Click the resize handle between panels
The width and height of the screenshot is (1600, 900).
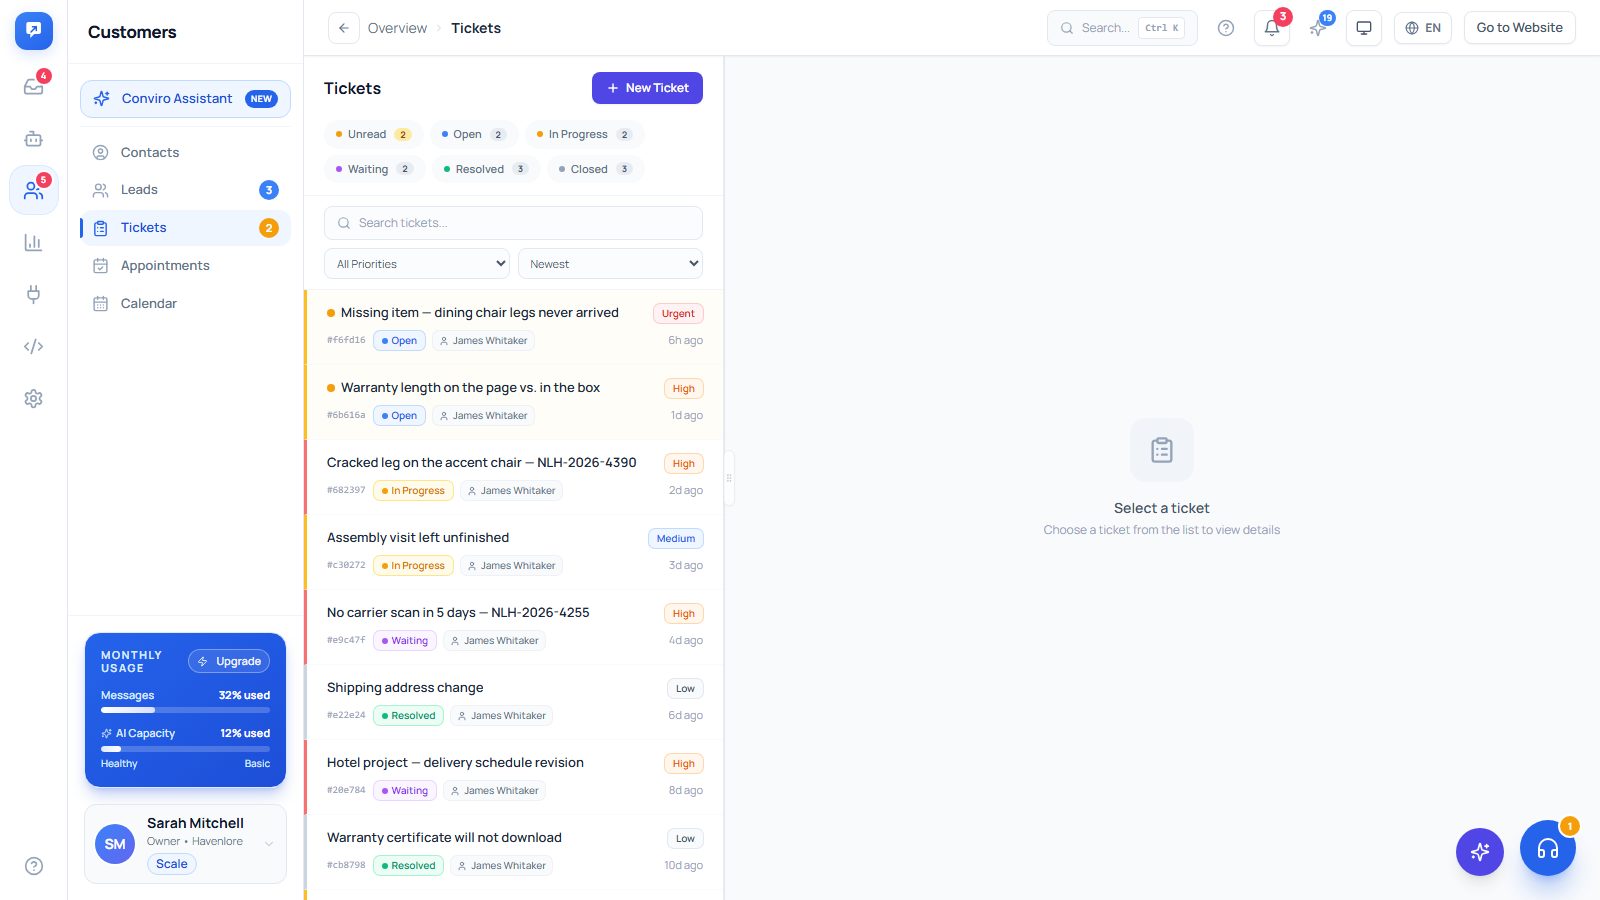(x=729, y=478)
